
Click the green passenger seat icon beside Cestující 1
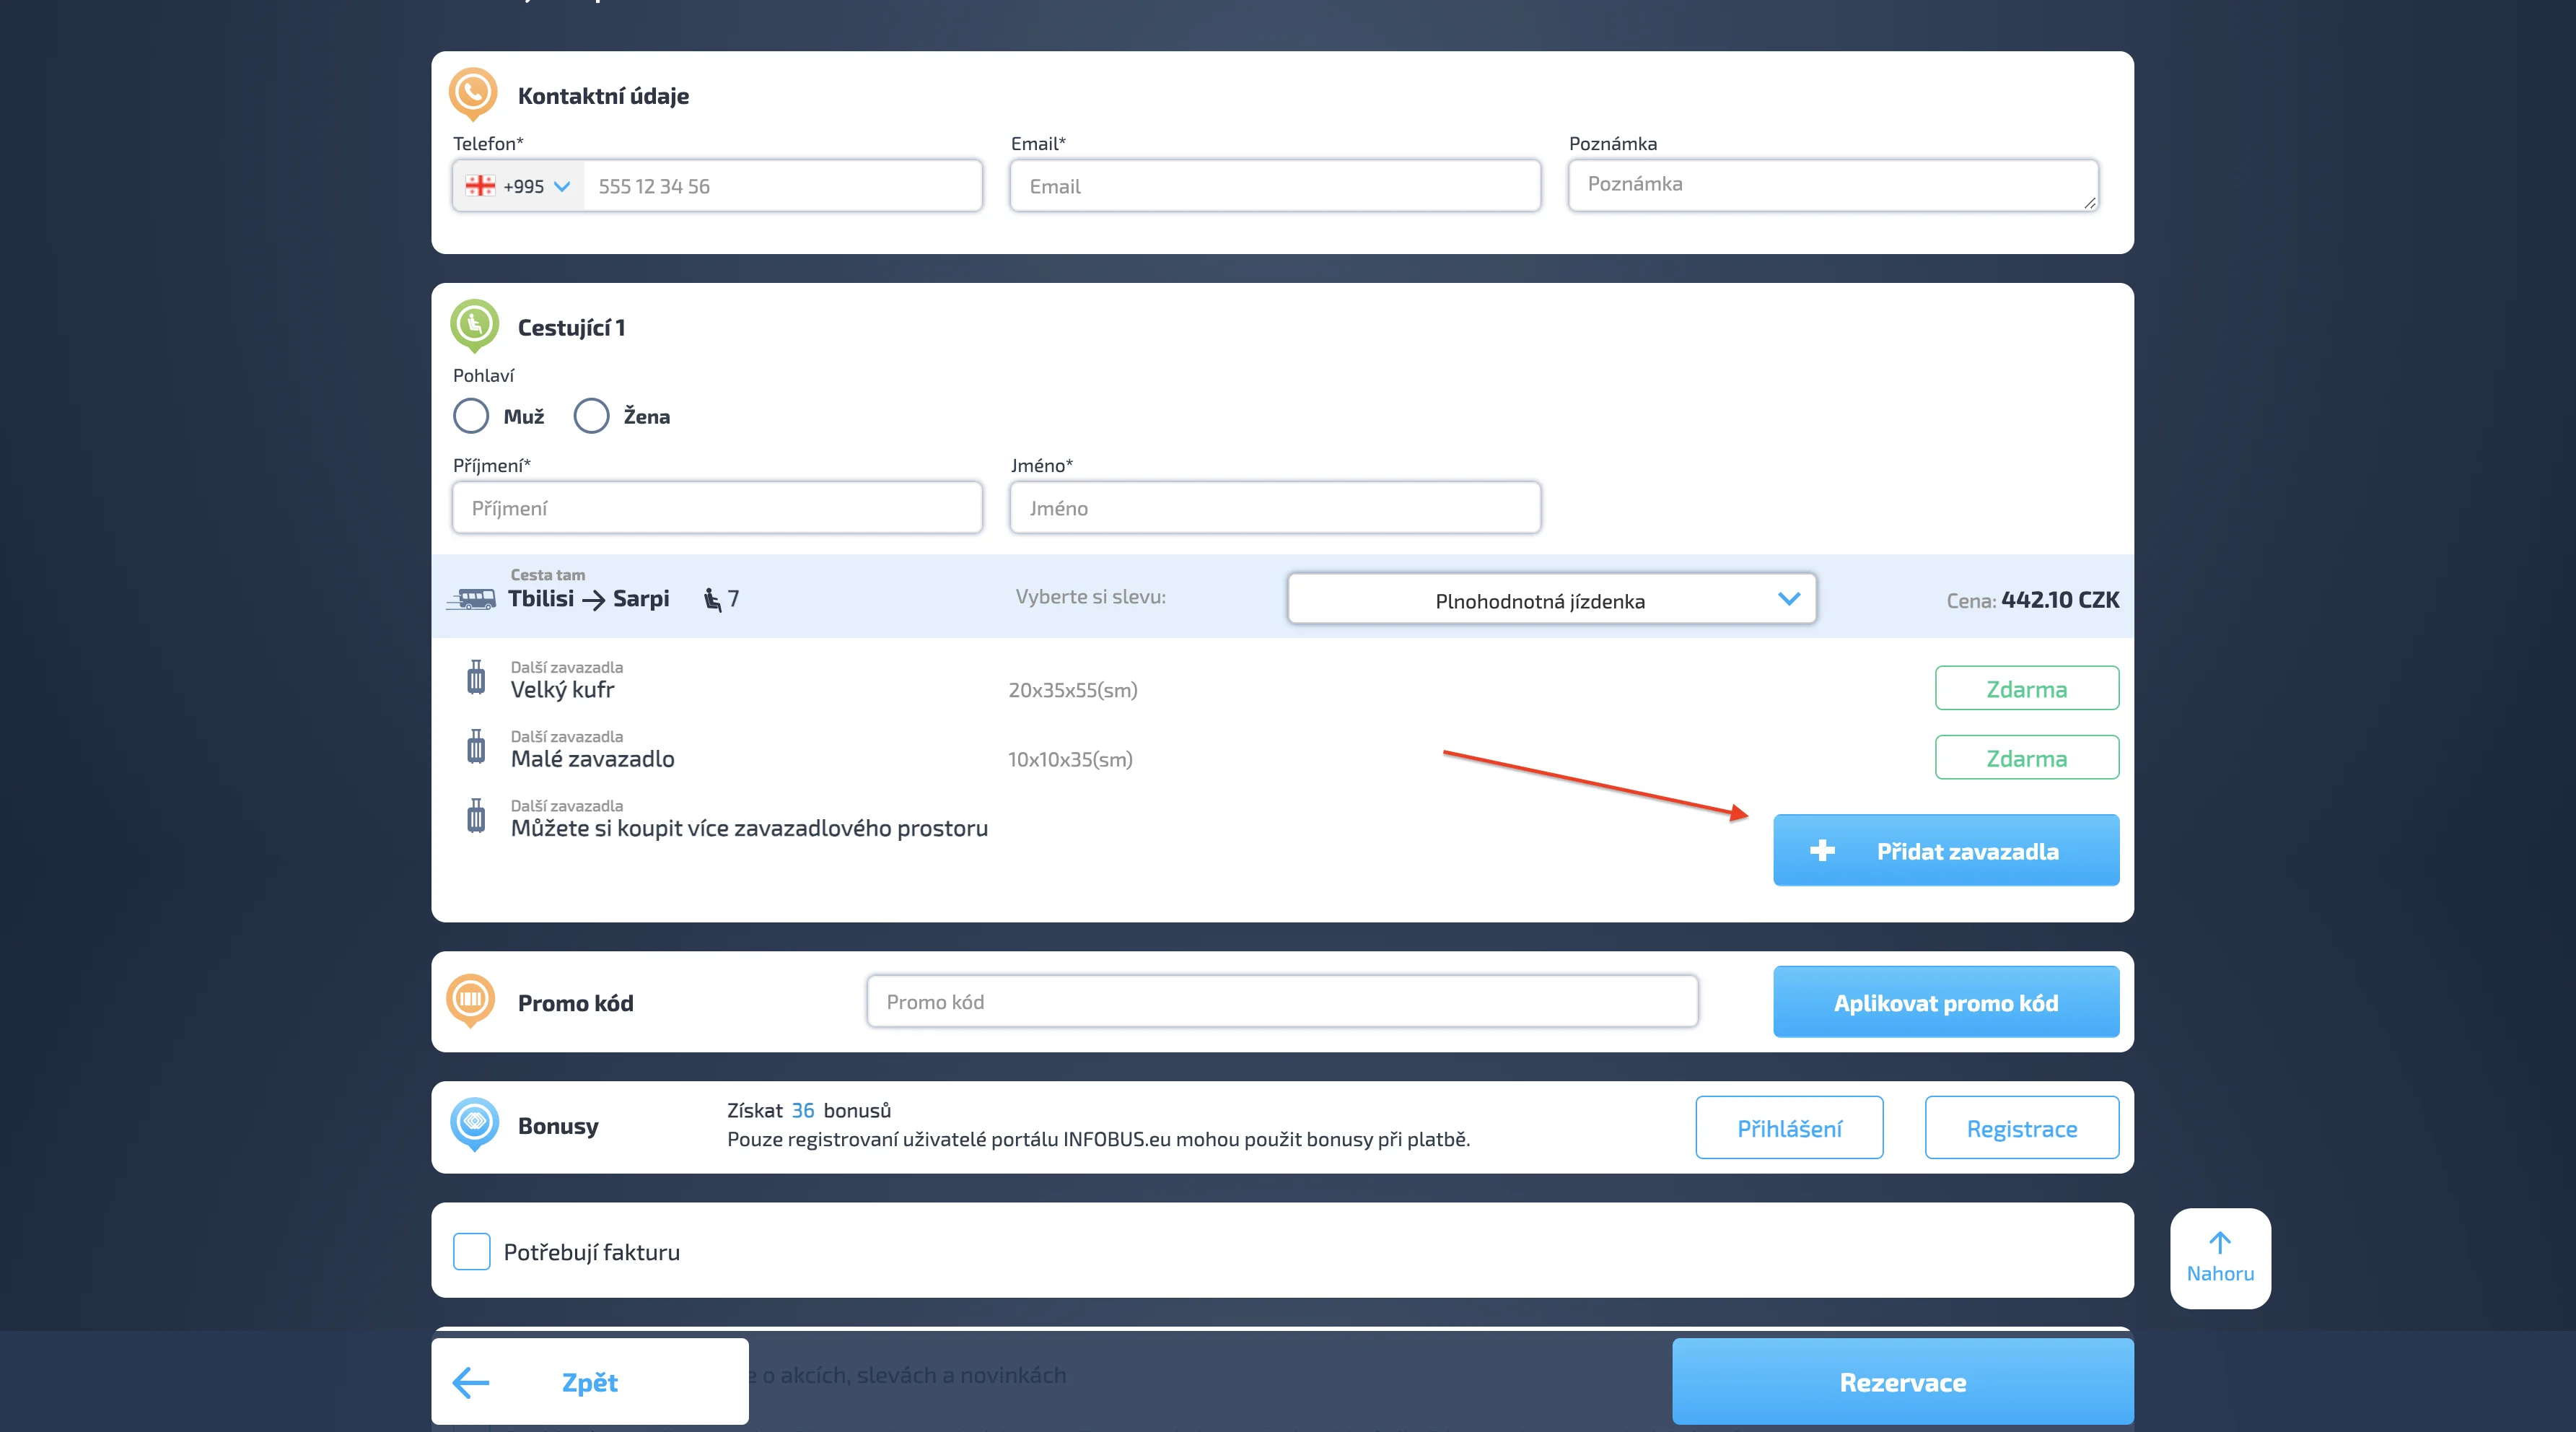click(x=474, y=324)
